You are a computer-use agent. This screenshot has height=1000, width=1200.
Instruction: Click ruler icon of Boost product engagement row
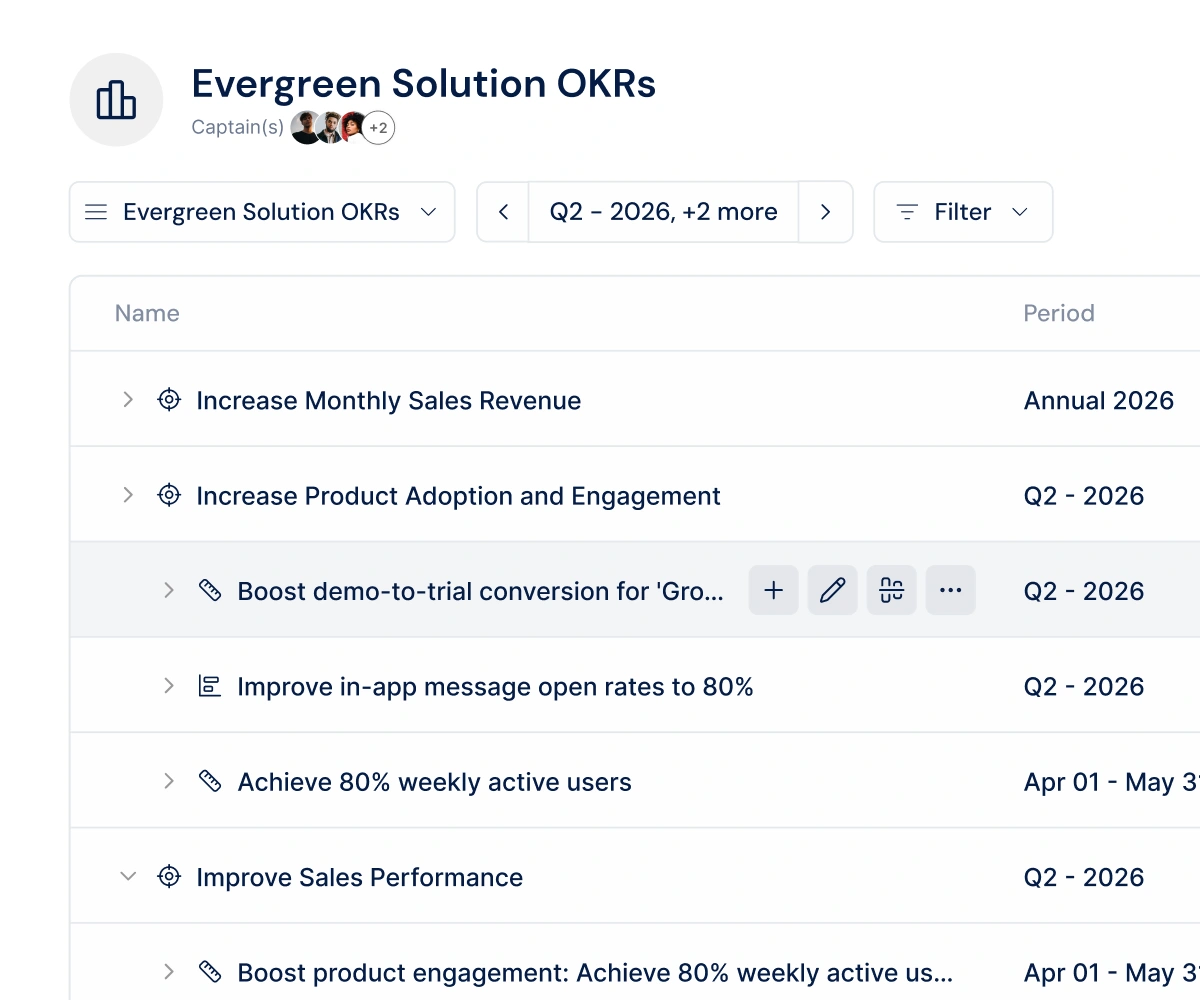pos(210,971)
